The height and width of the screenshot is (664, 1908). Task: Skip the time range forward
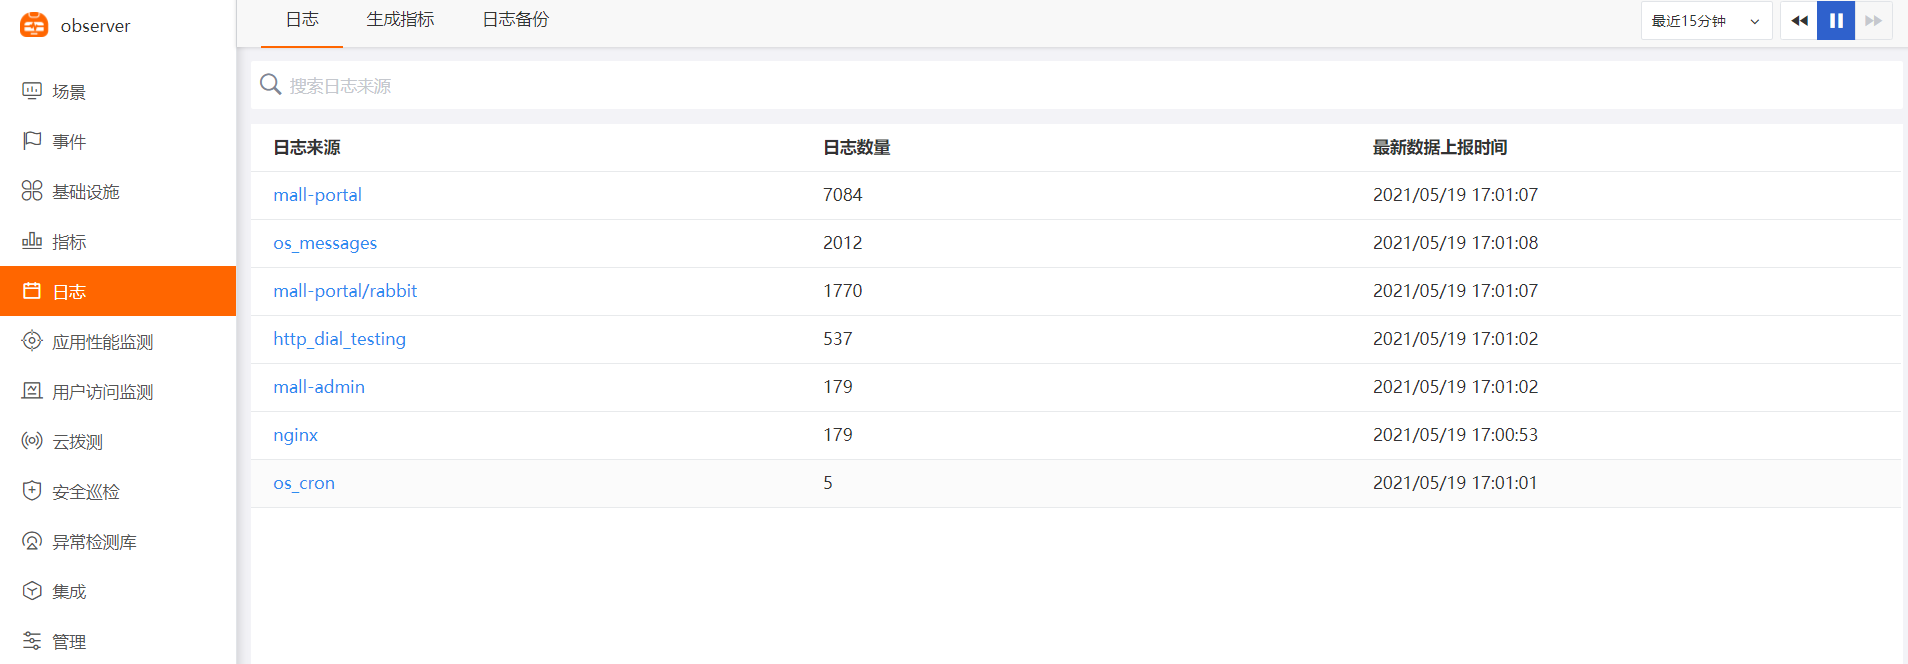1873,21
